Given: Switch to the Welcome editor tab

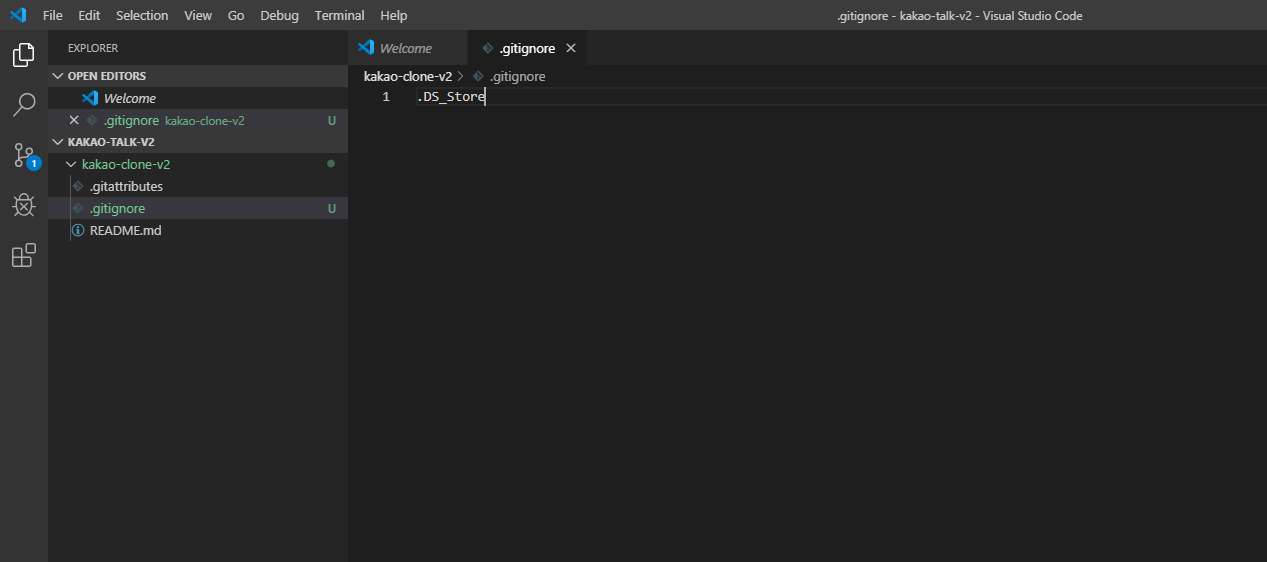Looking at the screenshot, I should tap(407, 48).
